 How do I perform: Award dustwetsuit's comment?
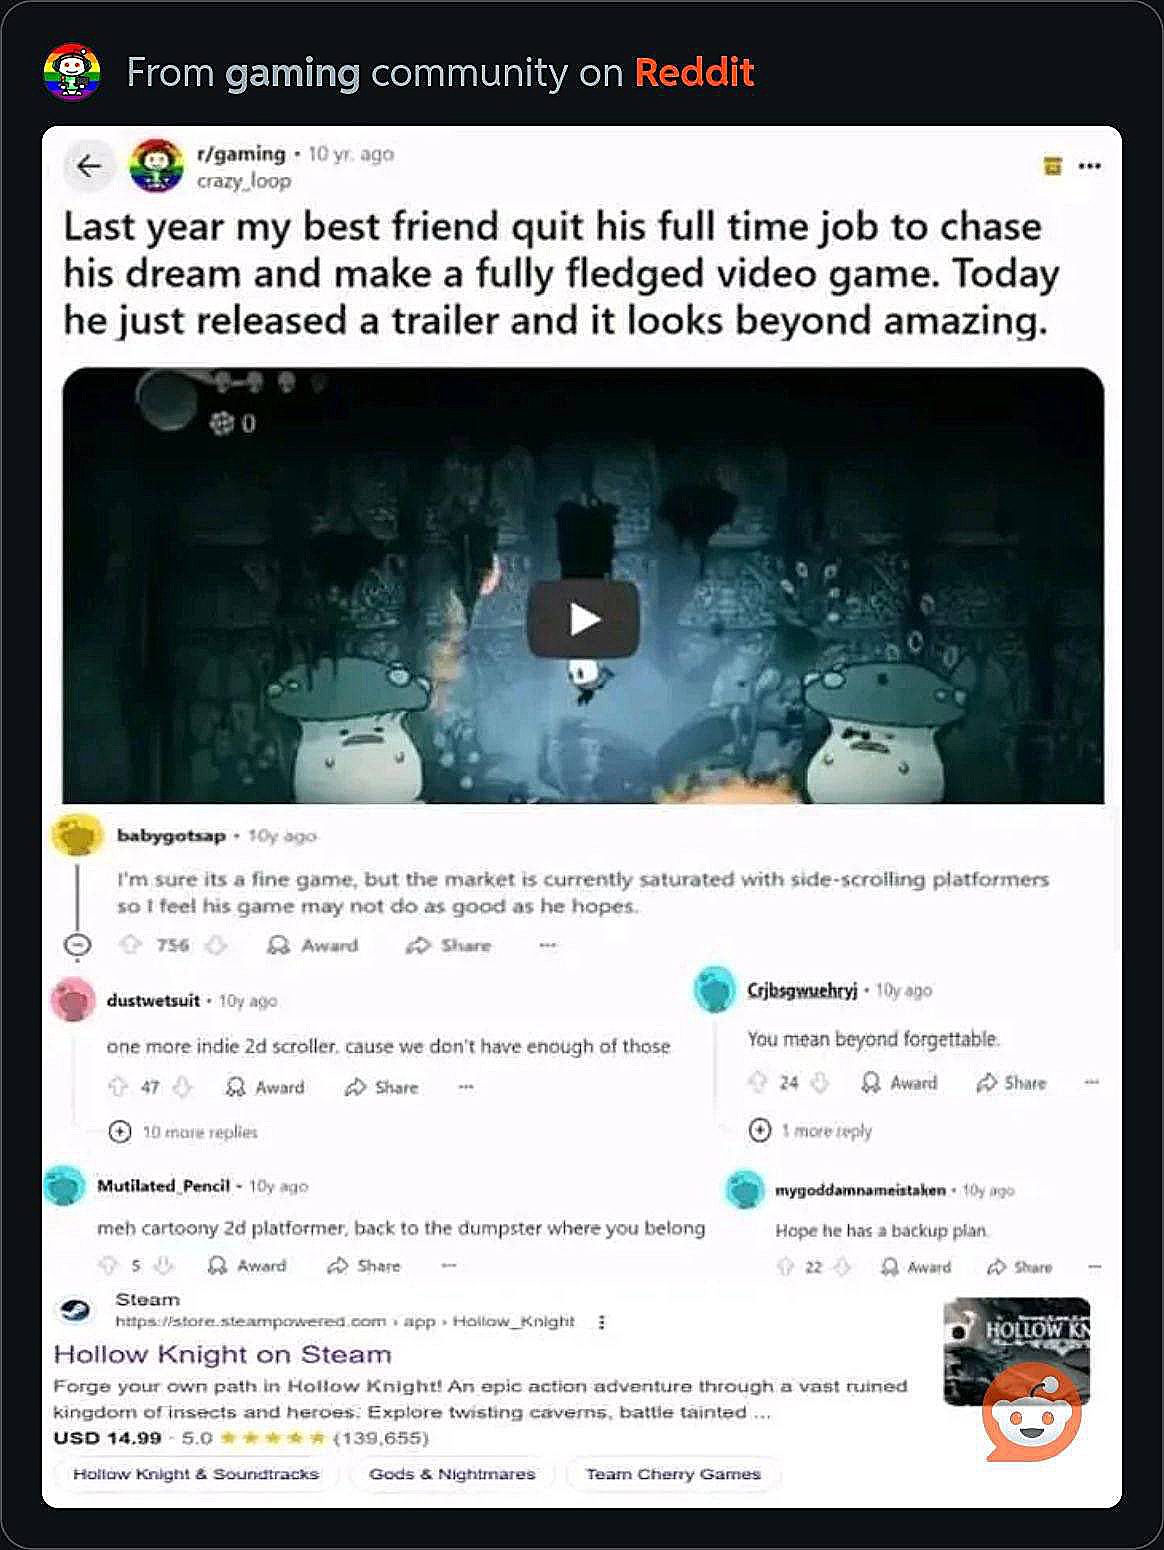click(265, 1087)
